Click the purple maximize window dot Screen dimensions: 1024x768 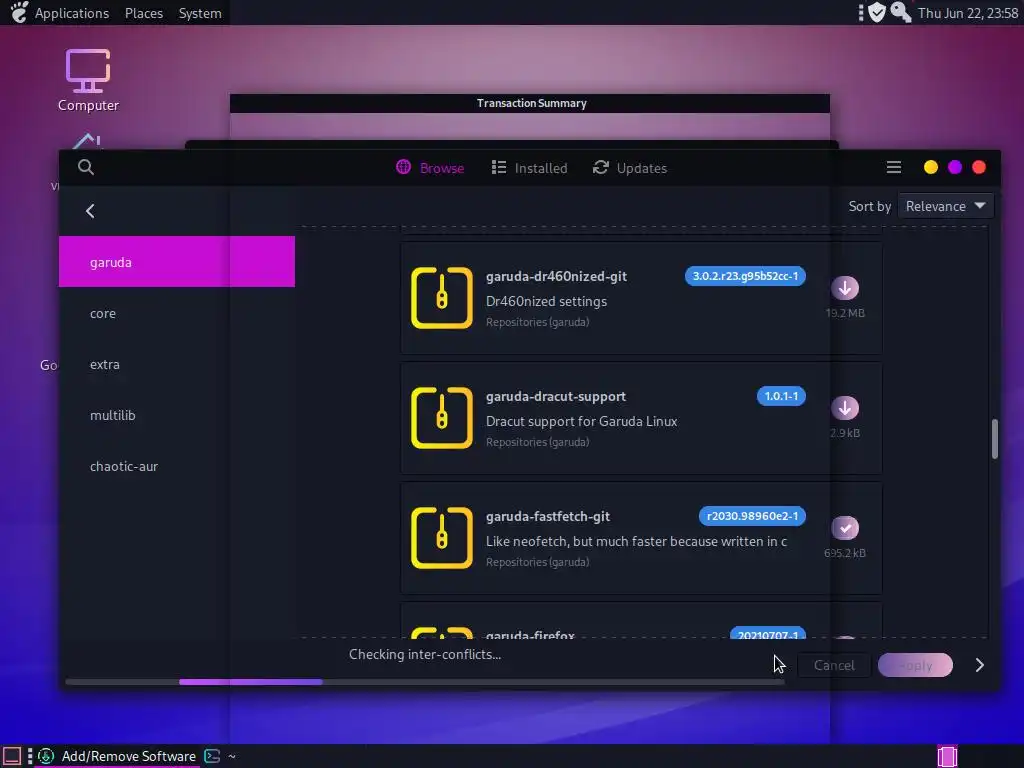[955, 167]
